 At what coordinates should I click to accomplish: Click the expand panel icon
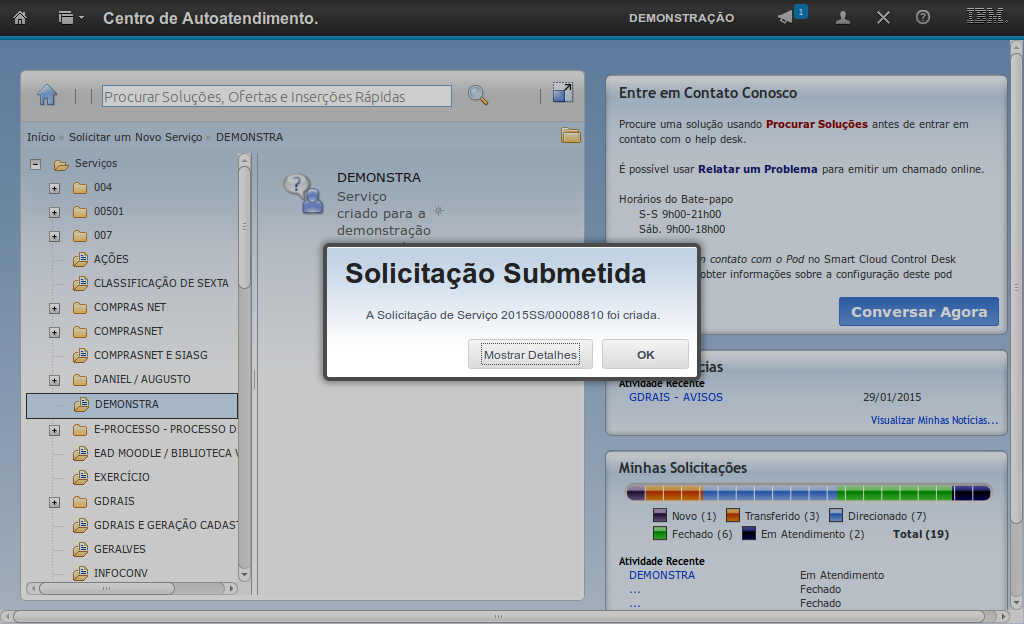point(563,93)
